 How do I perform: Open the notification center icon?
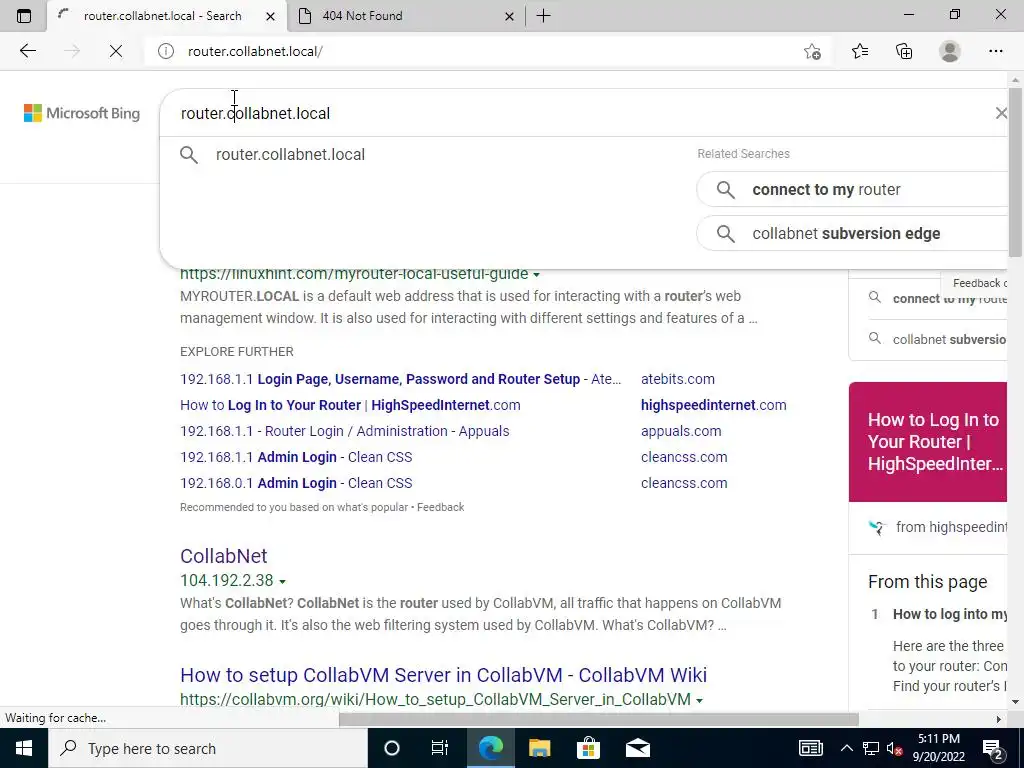pyautogui.click(x=993, y=749)
